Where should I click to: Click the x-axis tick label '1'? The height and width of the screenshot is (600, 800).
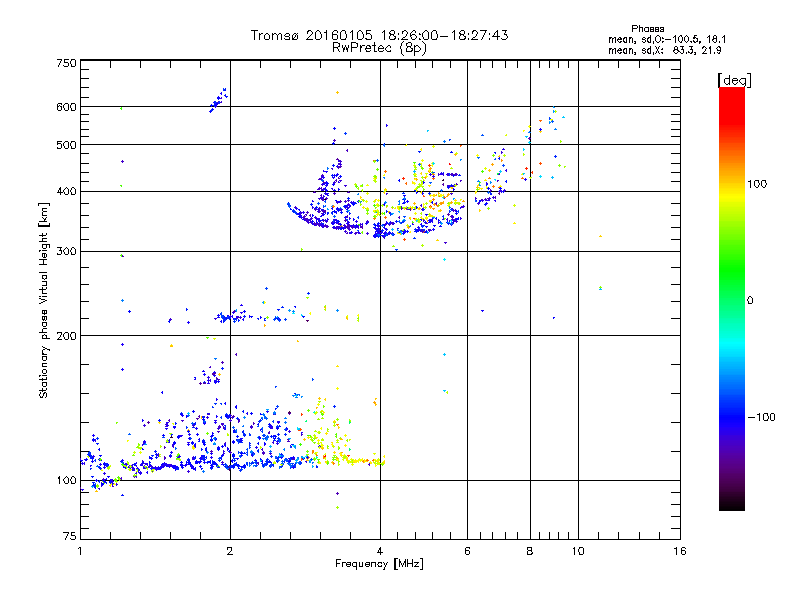click(x=81, y=551)
